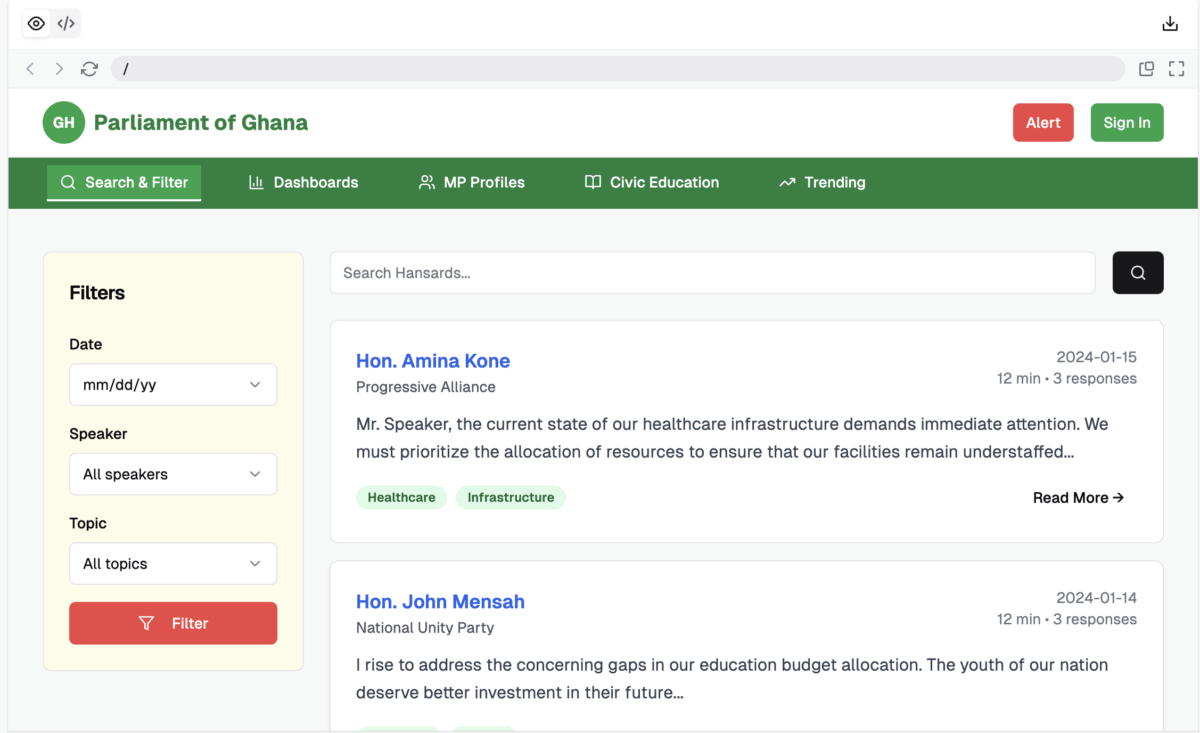Click the 2024-01-14 date text
The image size is (1200, 733).
(x=1097, y=598)
